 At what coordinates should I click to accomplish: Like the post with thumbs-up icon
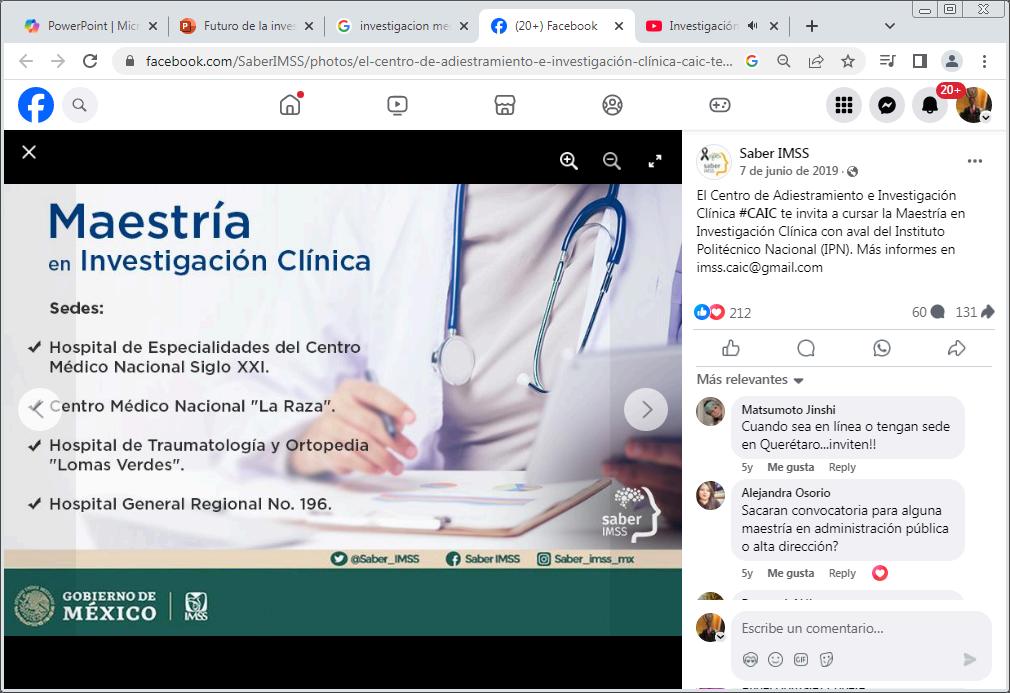731,348
